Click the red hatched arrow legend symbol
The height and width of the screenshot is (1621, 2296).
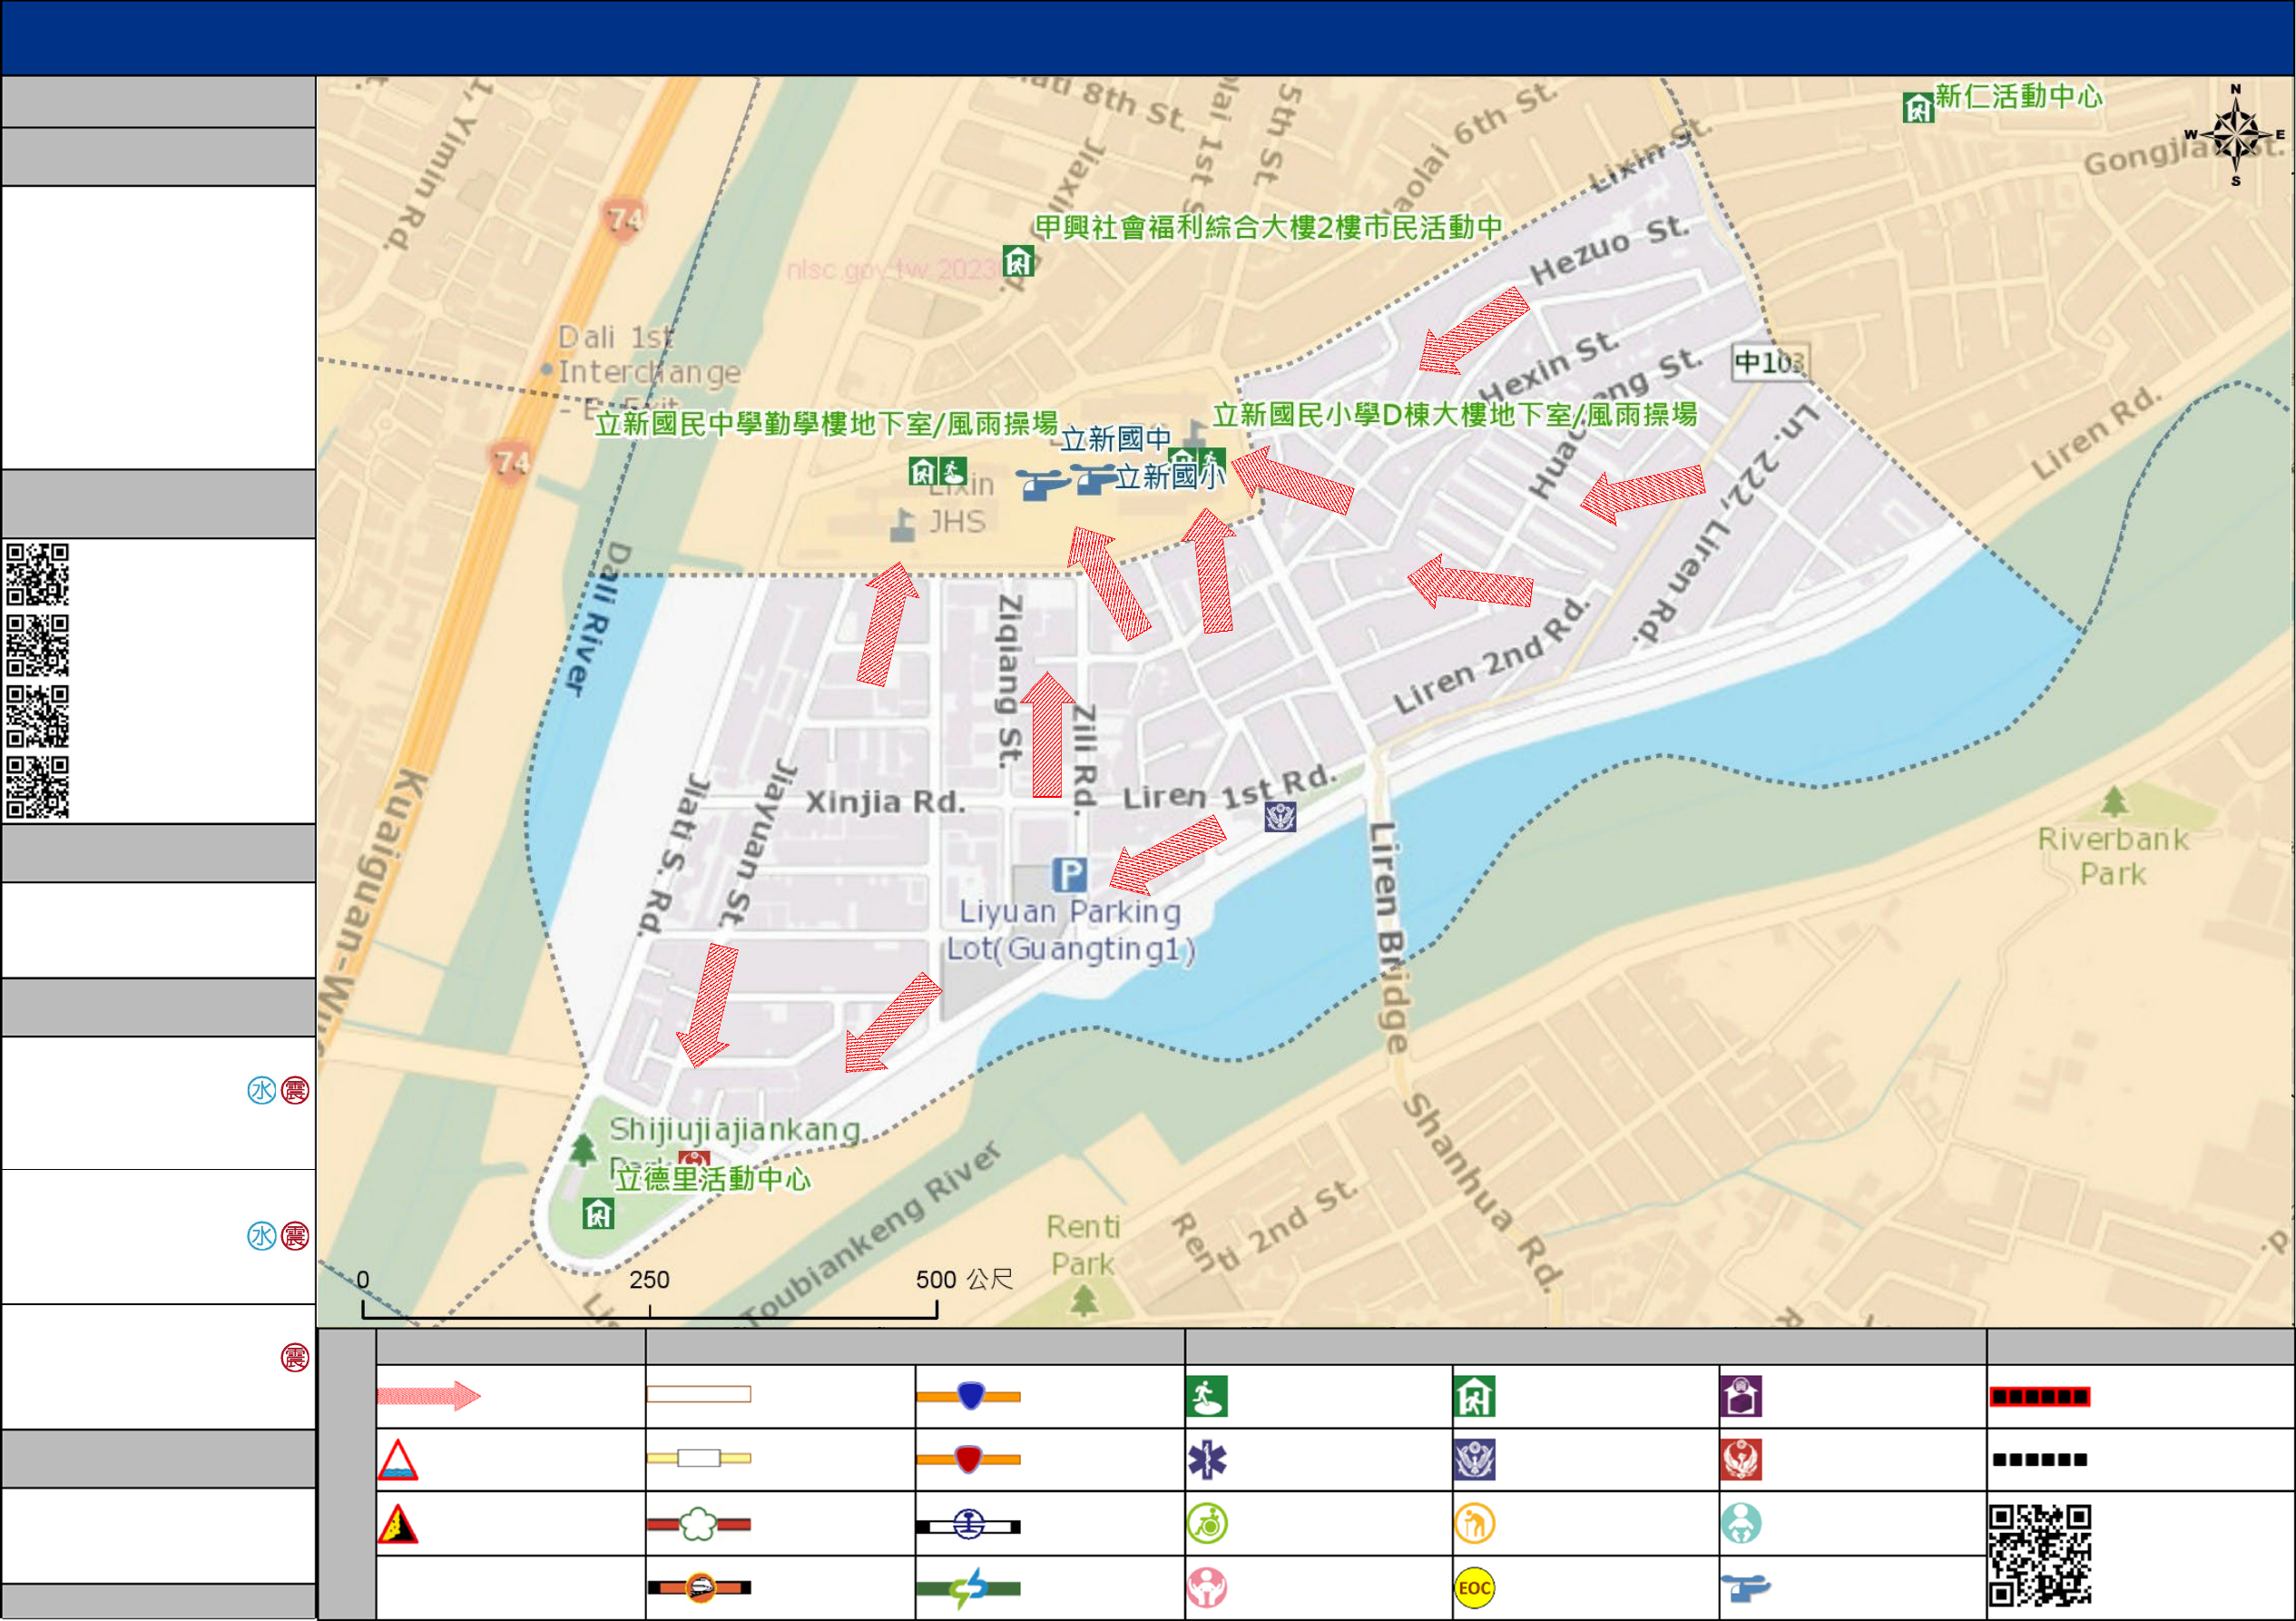pos(428,1396)
